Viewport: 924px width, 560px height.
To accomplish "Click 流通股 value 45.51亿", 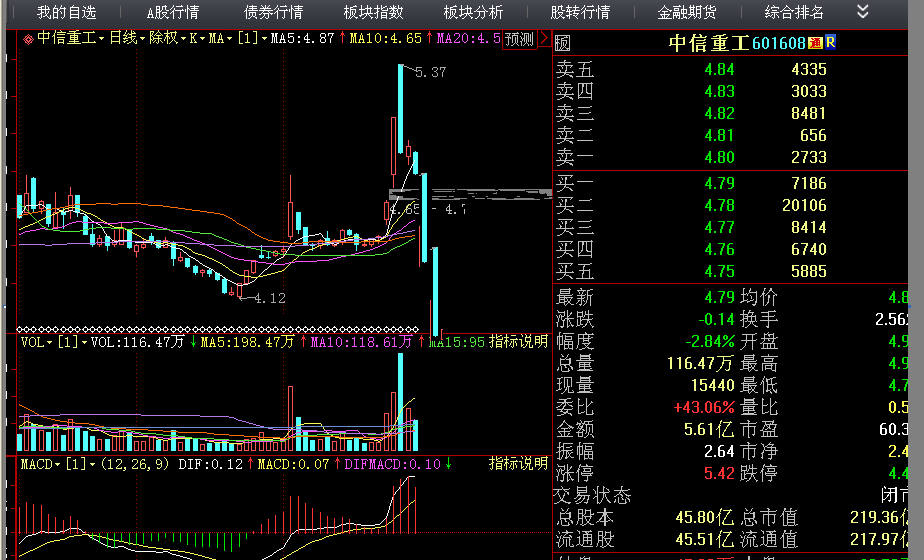I will pyautogui.click(x=705, y=539).
